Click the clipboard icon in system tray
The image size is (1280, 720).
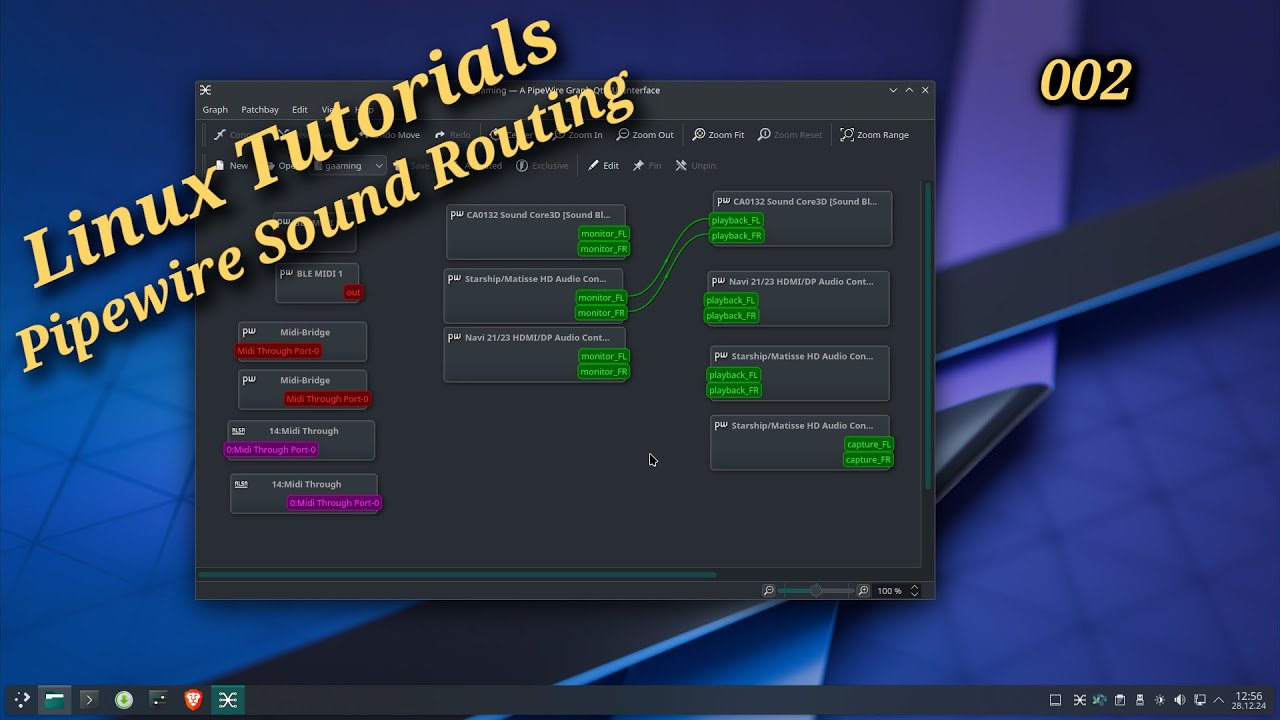(1120, 700)
